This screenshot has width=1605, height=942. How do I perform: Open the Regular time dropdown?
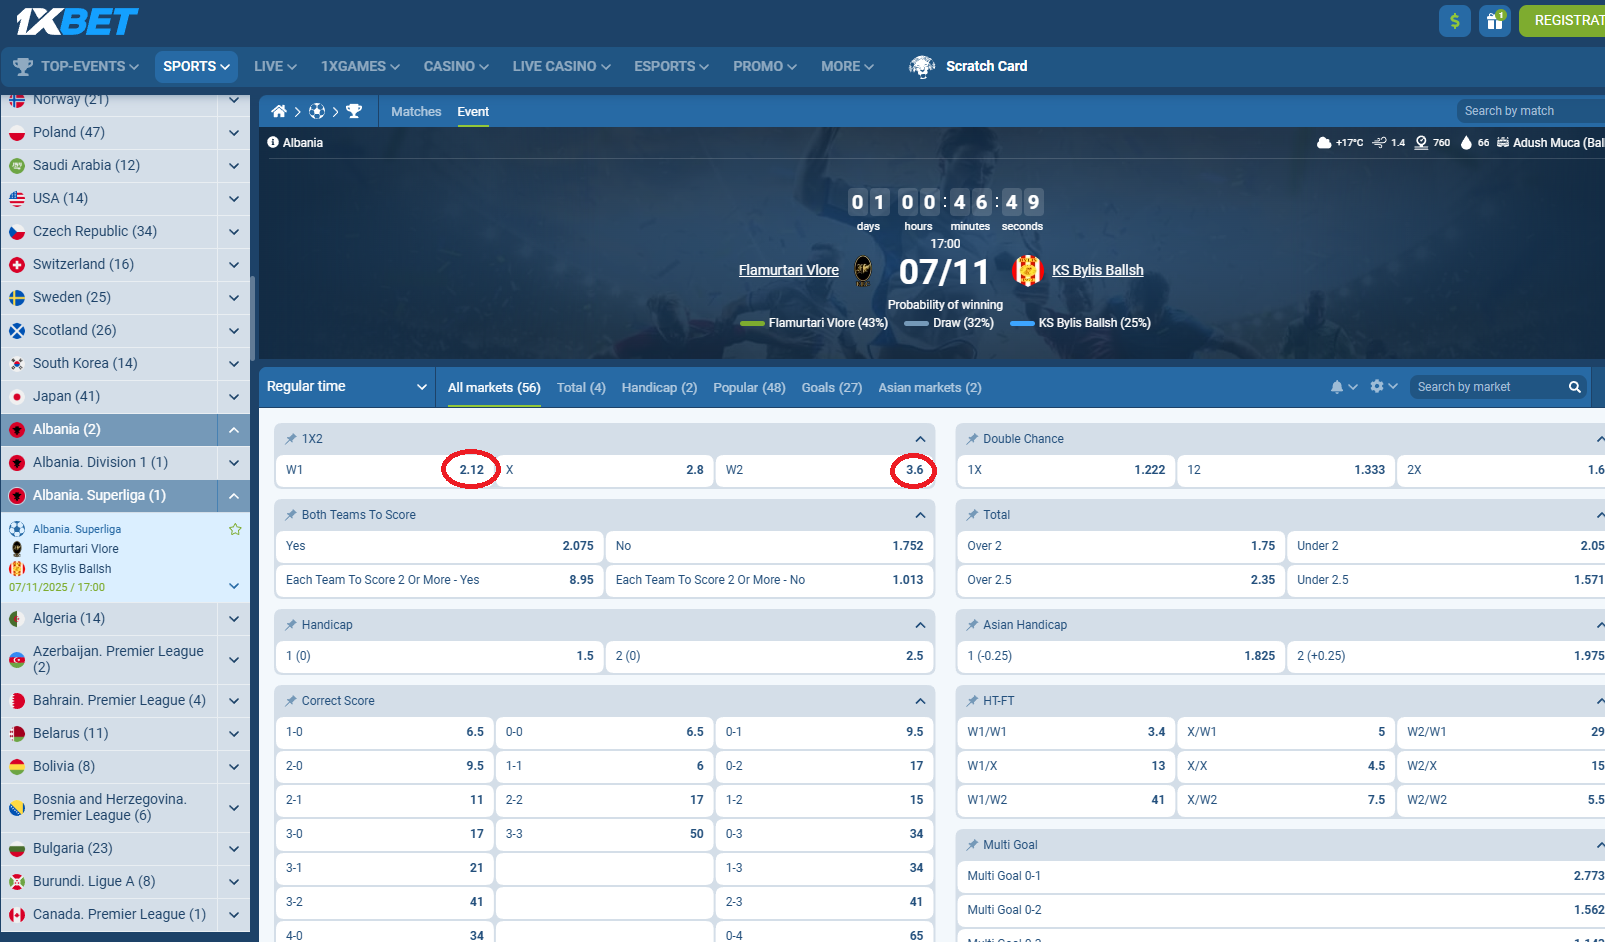[x=346, y=387]
